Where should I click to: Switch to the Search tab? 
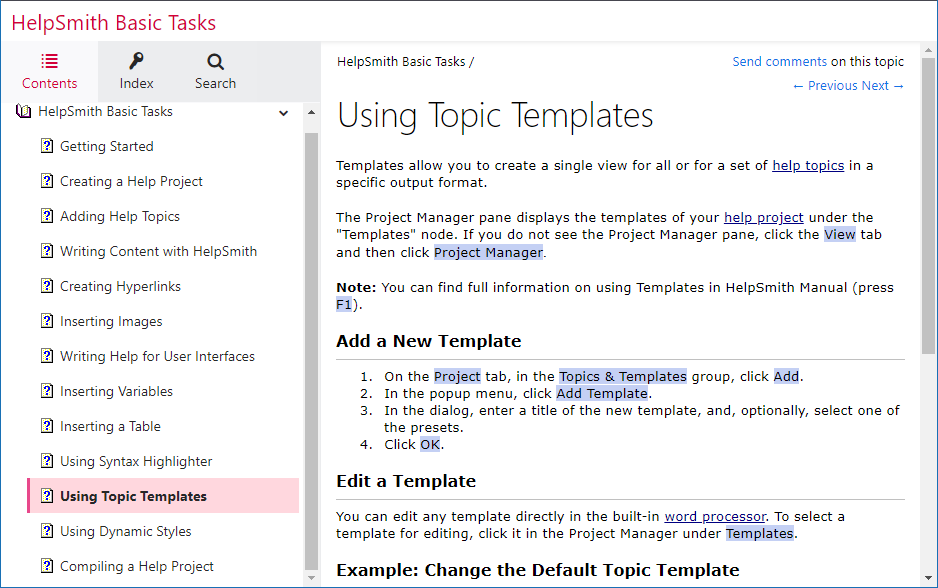click(215, 71)
